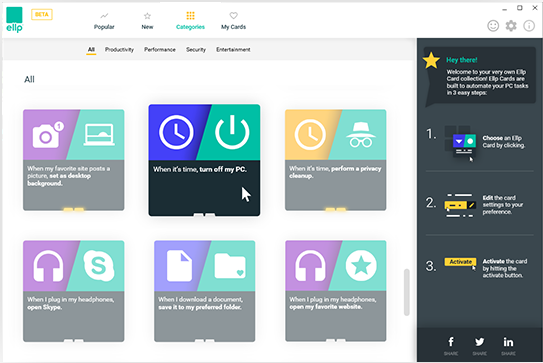Viewport: 543px width, 363px height.
Task: Select the Categories tab
Action: point(190,21)
